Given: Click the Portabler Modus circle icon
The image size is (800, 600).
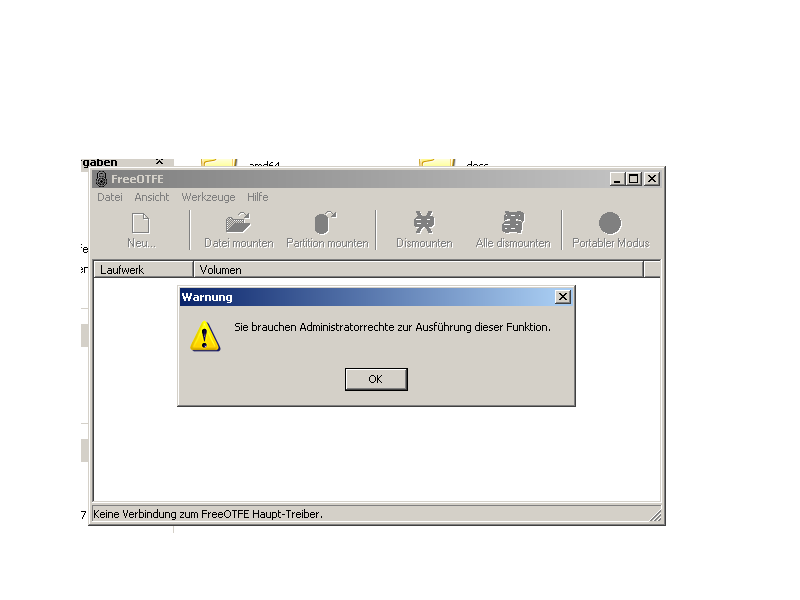Looking at the screenshot, I should (610, 223).
